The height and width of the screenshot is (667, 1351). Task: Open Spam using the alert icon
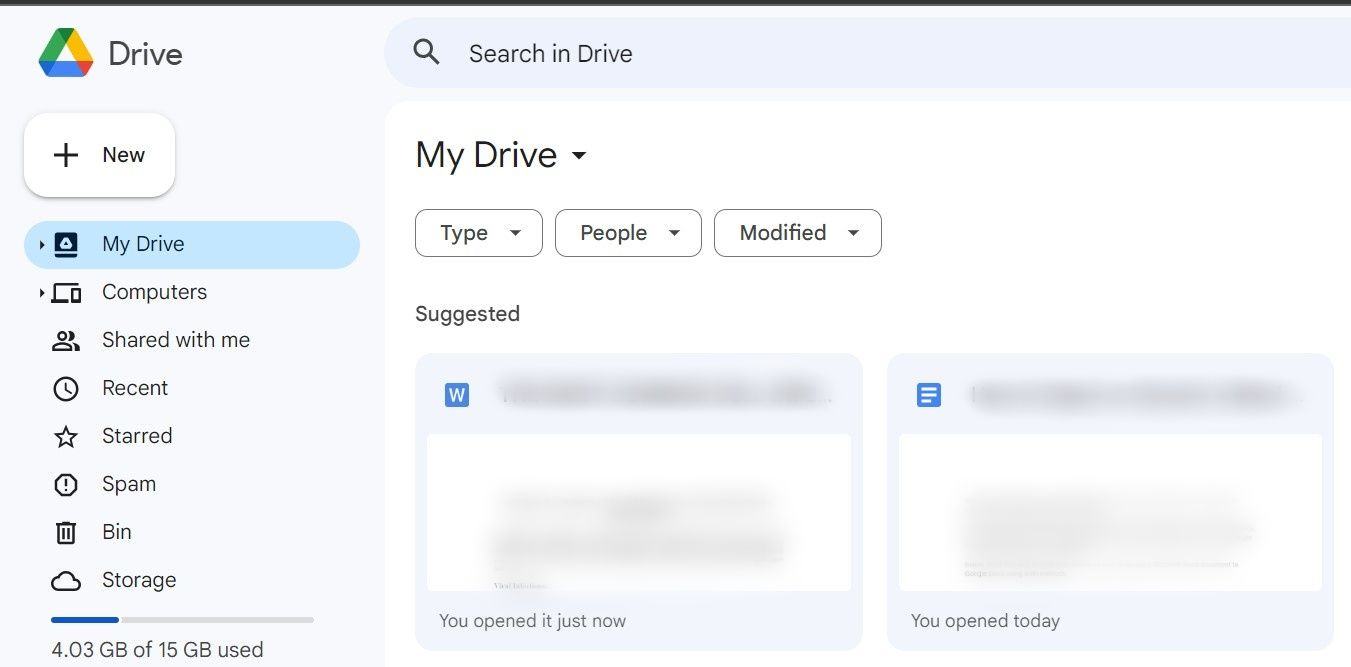click(x=65, y=483)
